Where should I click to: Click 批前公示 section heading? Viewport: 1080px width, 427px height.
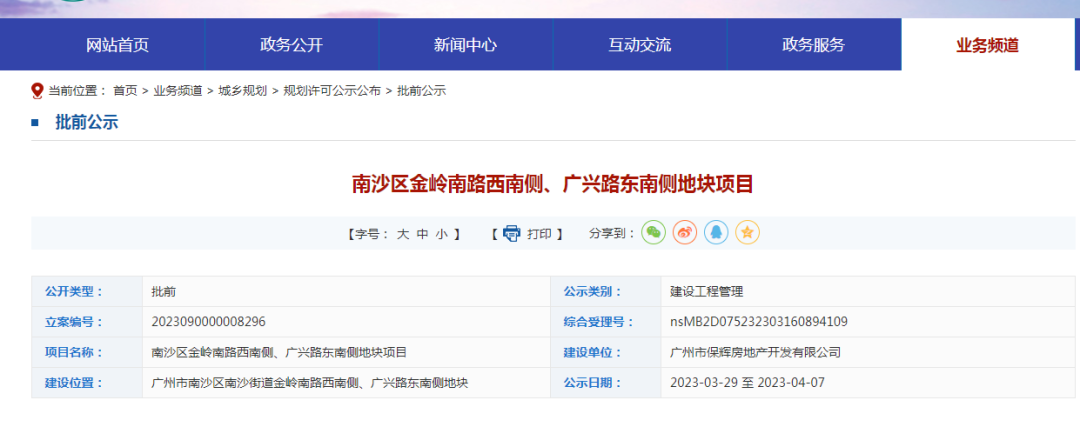87,123
